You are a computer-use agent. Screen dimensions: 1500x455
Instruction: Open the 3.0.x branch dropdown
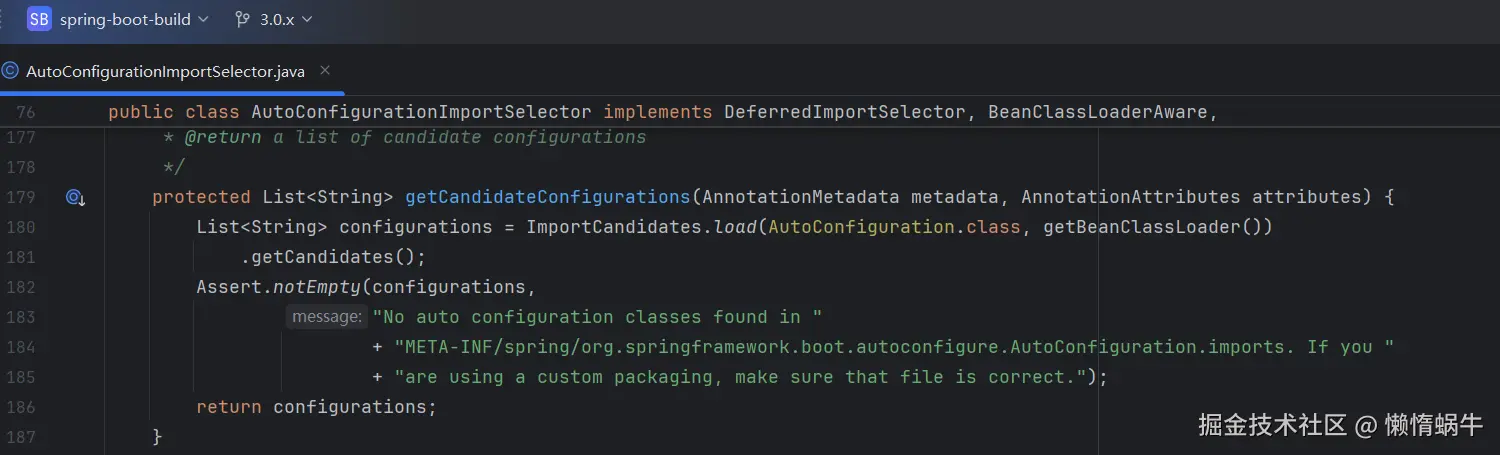[x=285, y=19]
